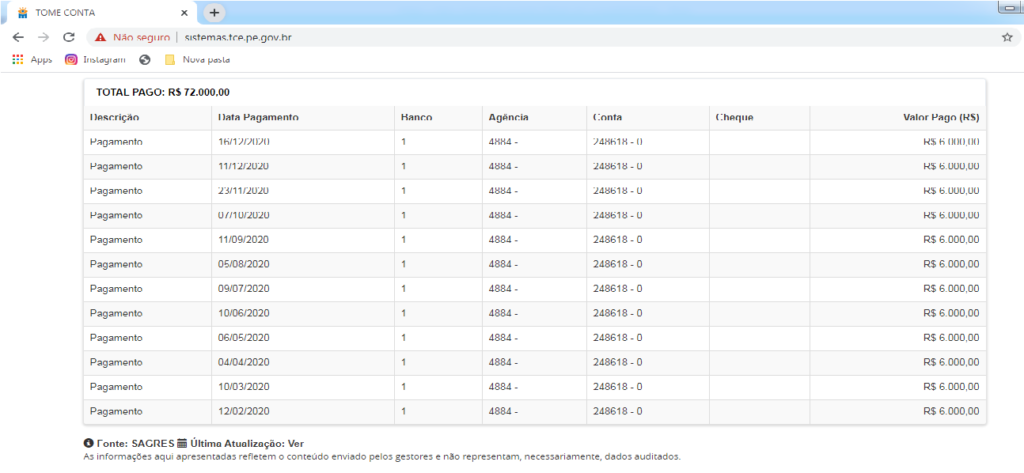Click account 248618 - 0 in 05/08/2020 row
Screen dimensions: 1024x473
coord(618,264)
